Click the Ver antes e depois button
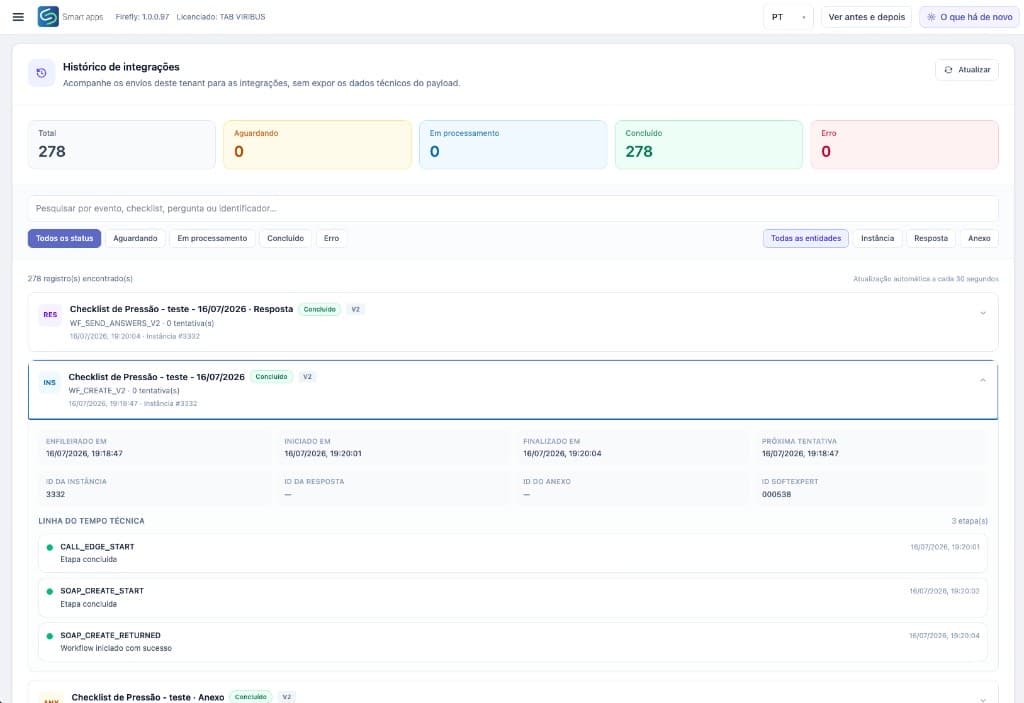The height and width of the screenshot is (703, 1024). (x=867, y=17)
